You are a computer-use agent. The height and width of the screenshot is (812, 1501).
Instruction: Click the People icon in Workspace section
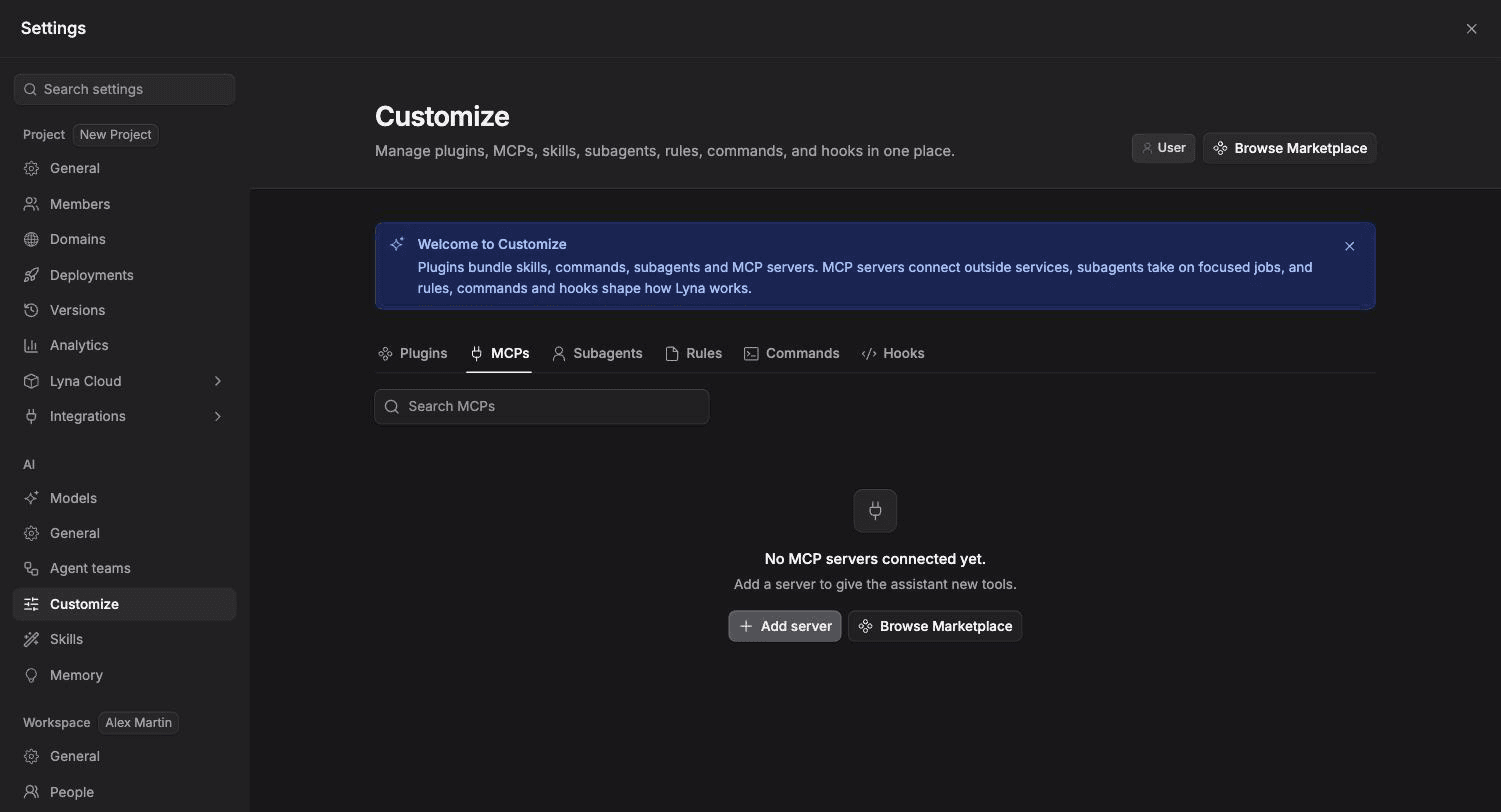(31, 792)
